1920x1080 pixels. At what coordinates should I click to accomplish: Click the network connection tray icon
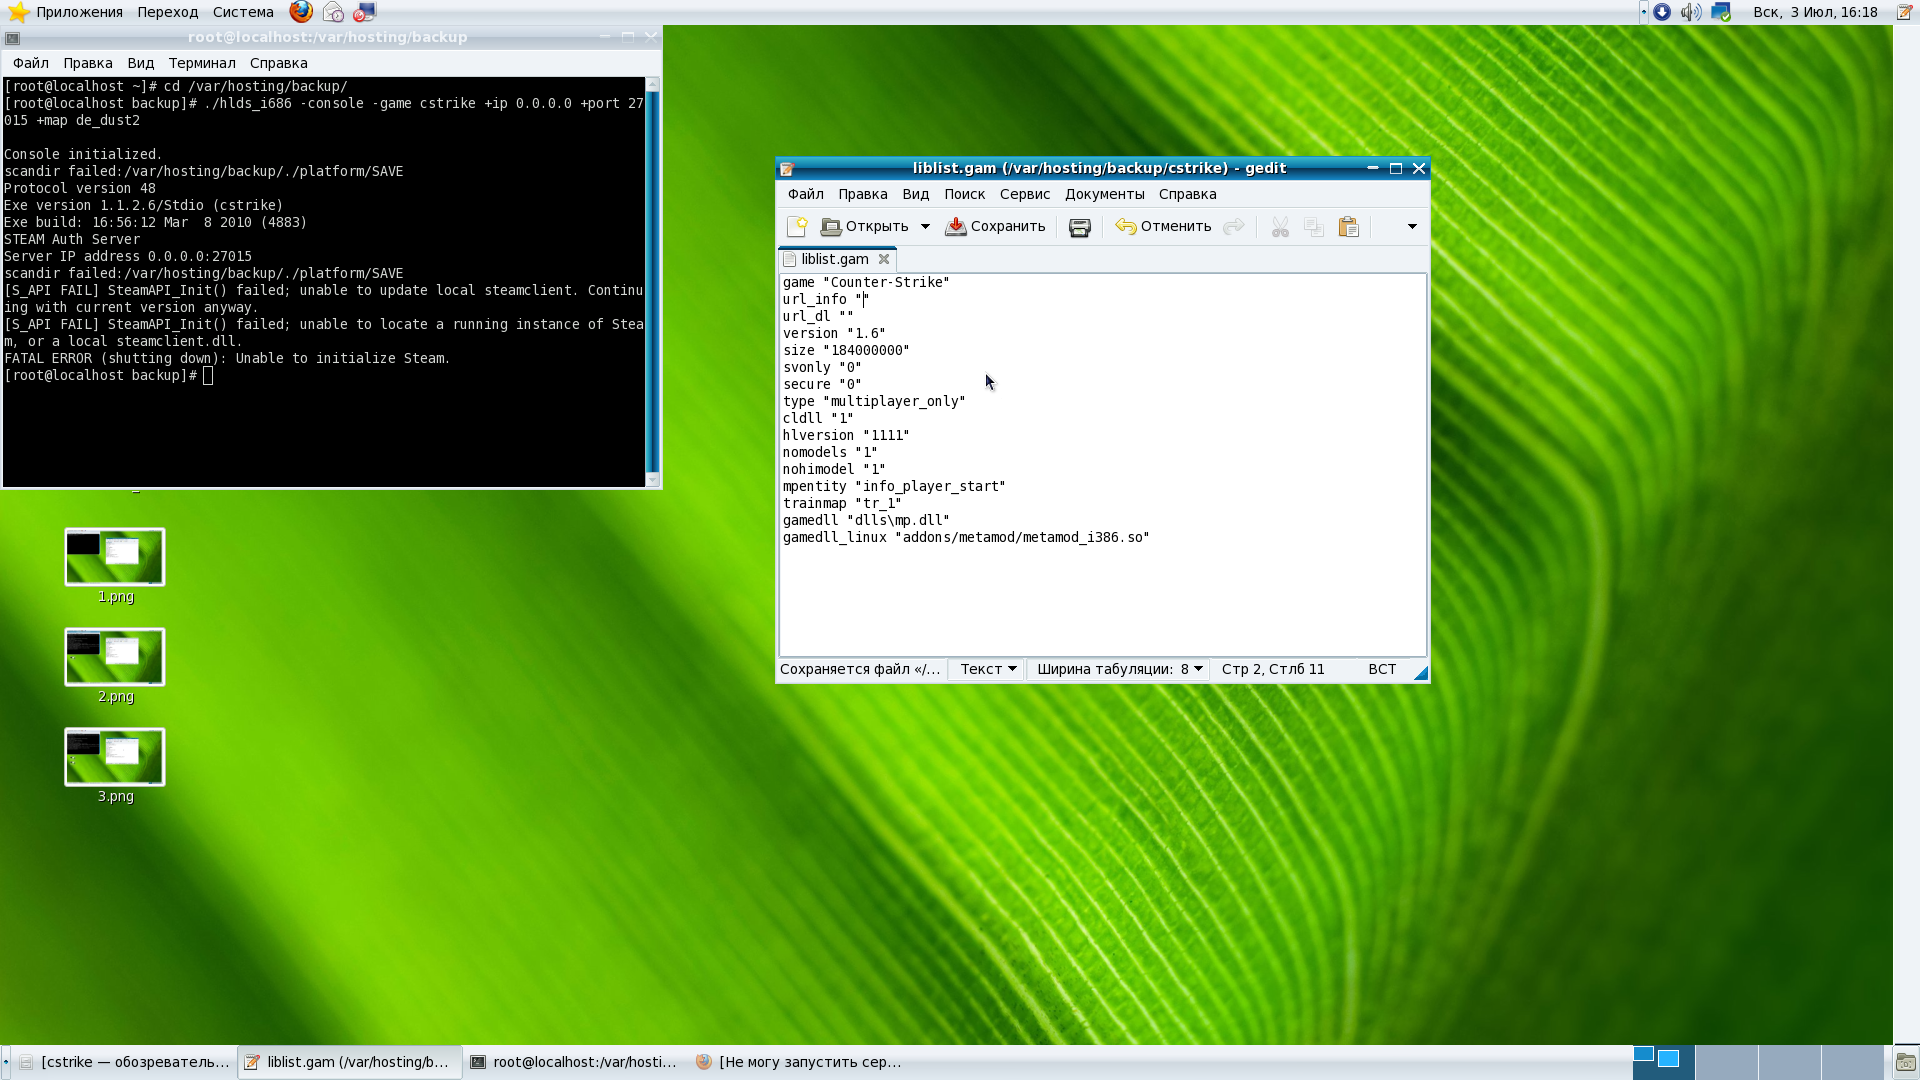[x=1721, y=12]
